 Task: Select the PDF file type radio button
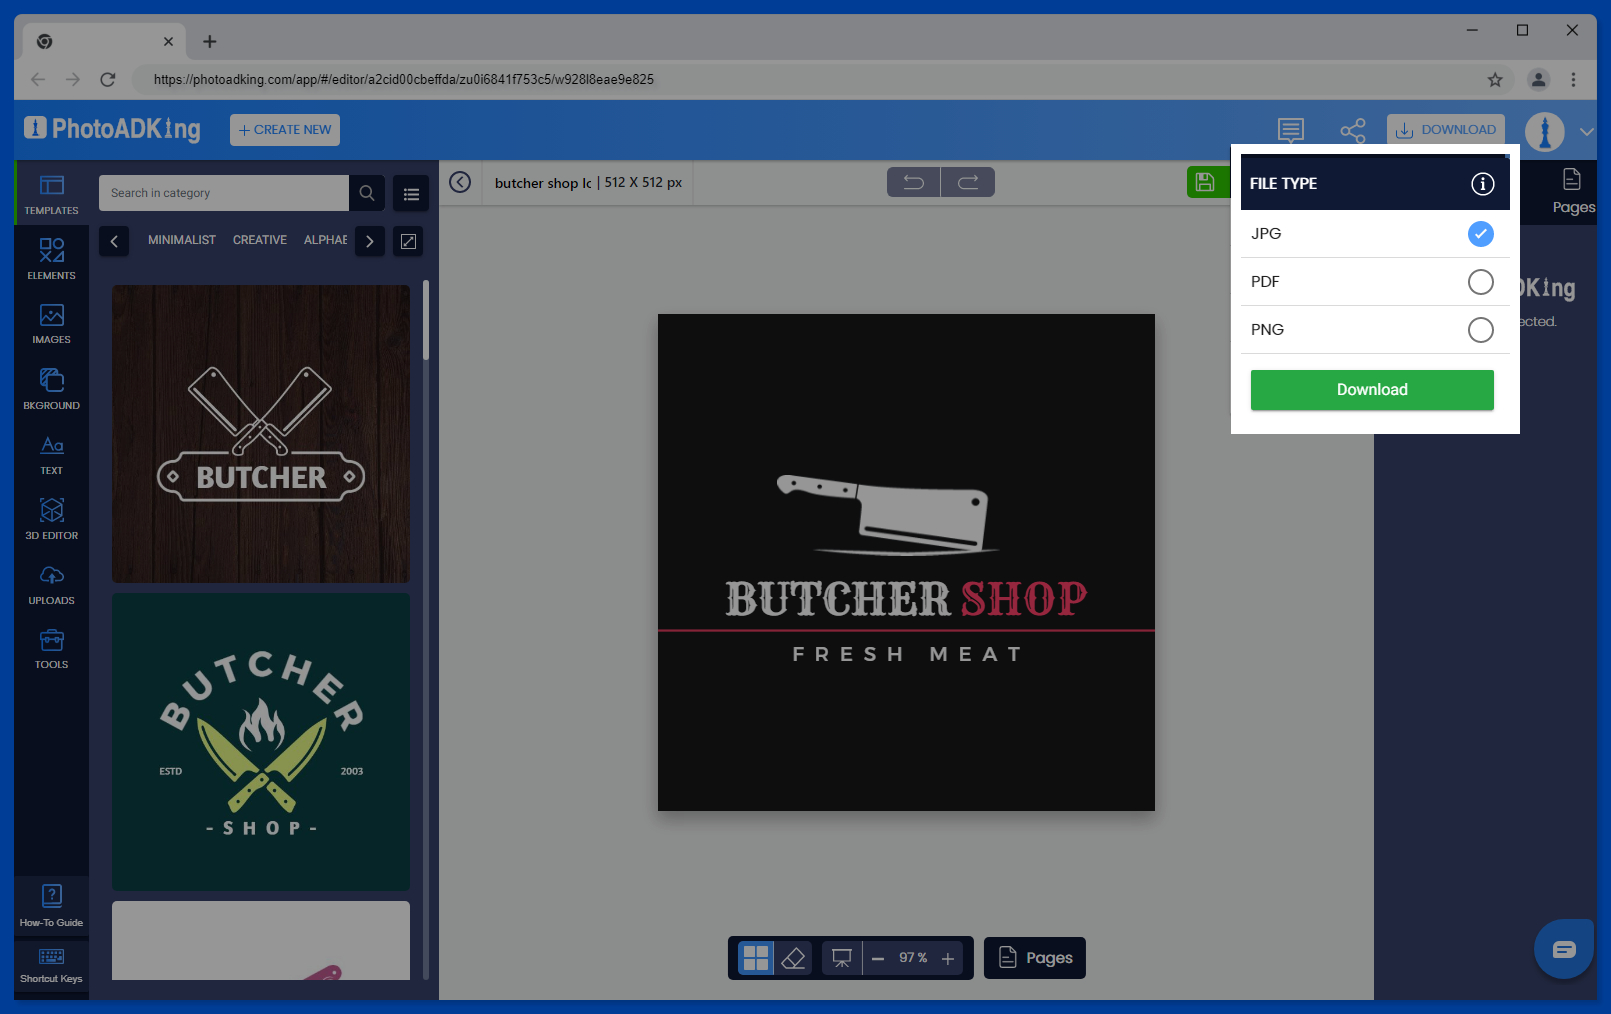click(1480, 282)
